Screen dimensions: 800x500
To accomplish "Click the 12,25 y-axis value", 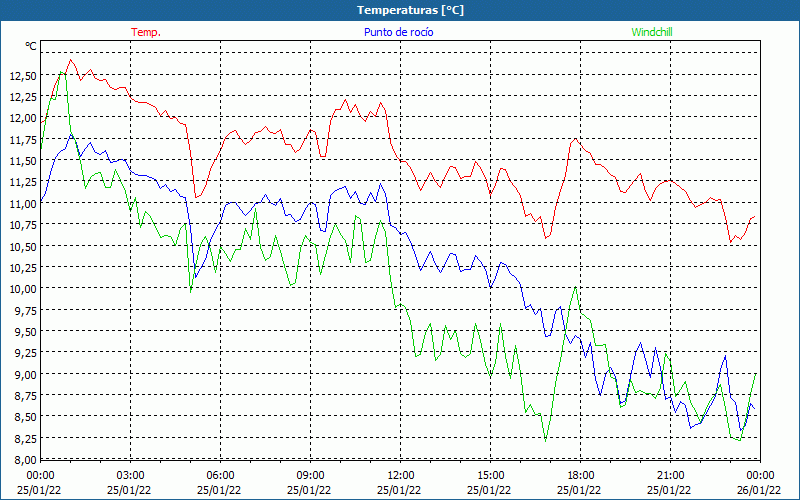I will pyautogui.click(x=23, y=97).
